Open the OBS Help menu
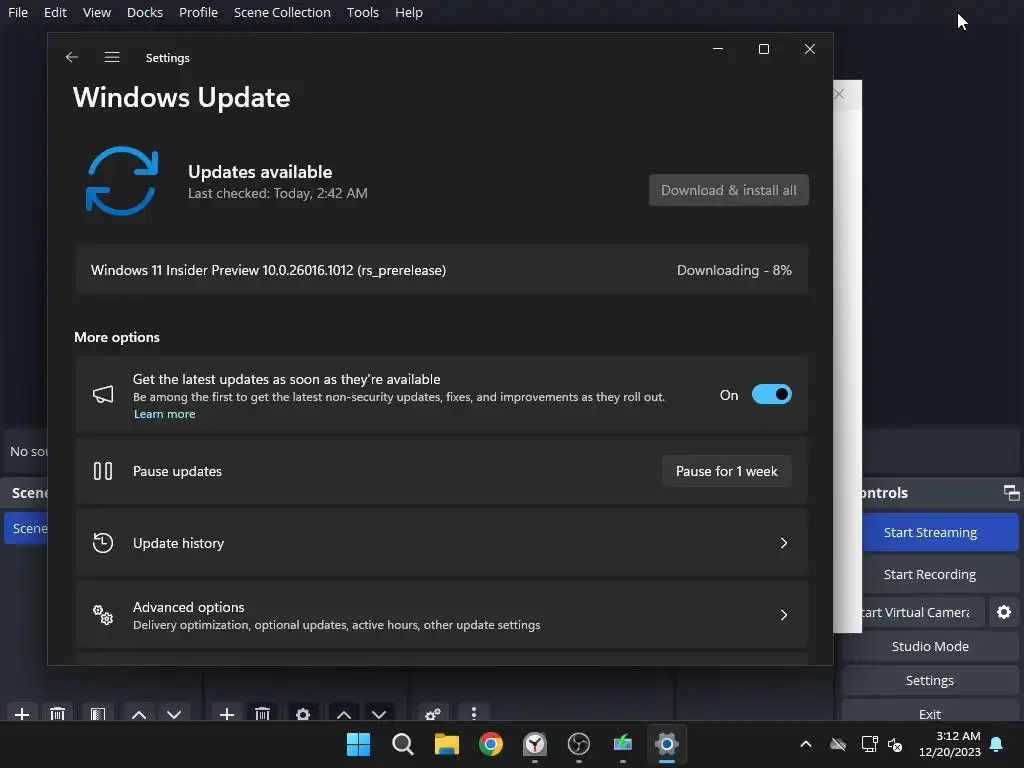The image size is (1024, 768). tap(409, 12)
